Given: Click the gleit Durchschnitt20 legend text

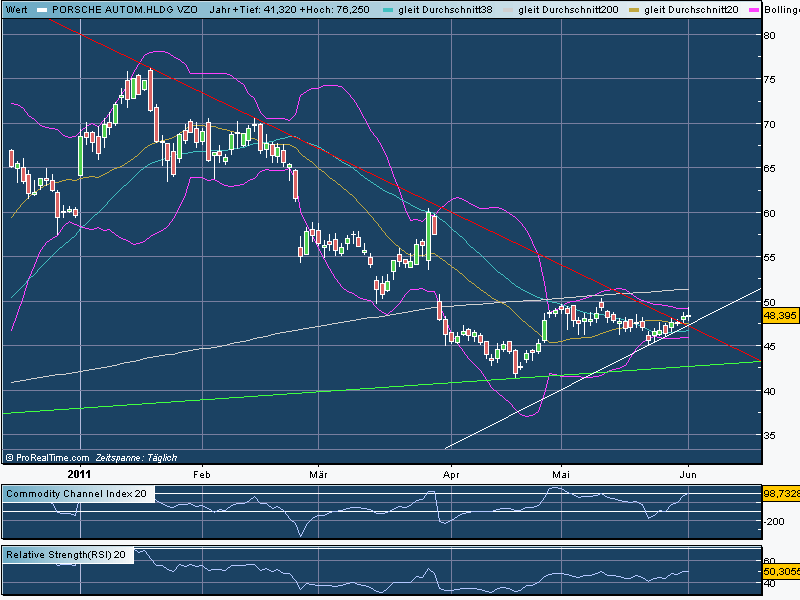Looking at the screenshot, I should pos(691,9).
